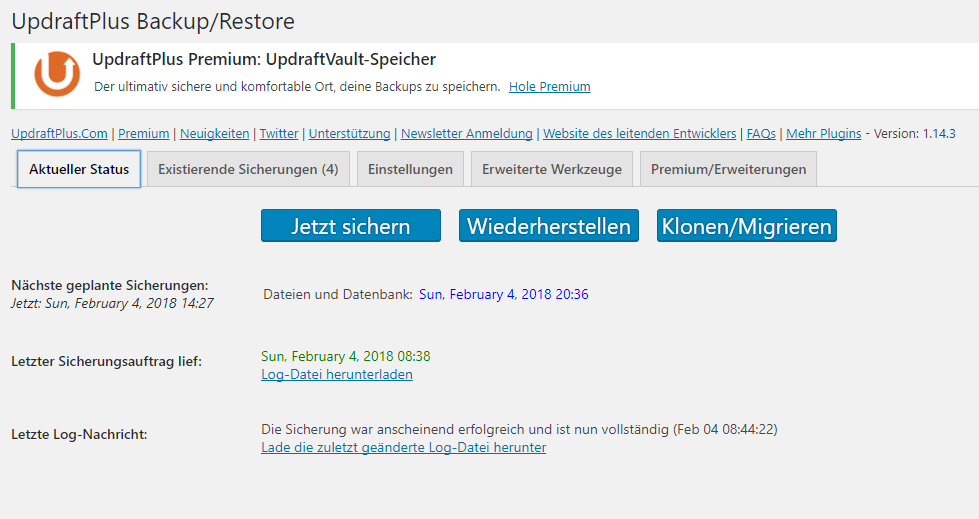Click the Version: 1.14.3 text
This screenshot has width=979, height=519.
(x=915, y=134)
